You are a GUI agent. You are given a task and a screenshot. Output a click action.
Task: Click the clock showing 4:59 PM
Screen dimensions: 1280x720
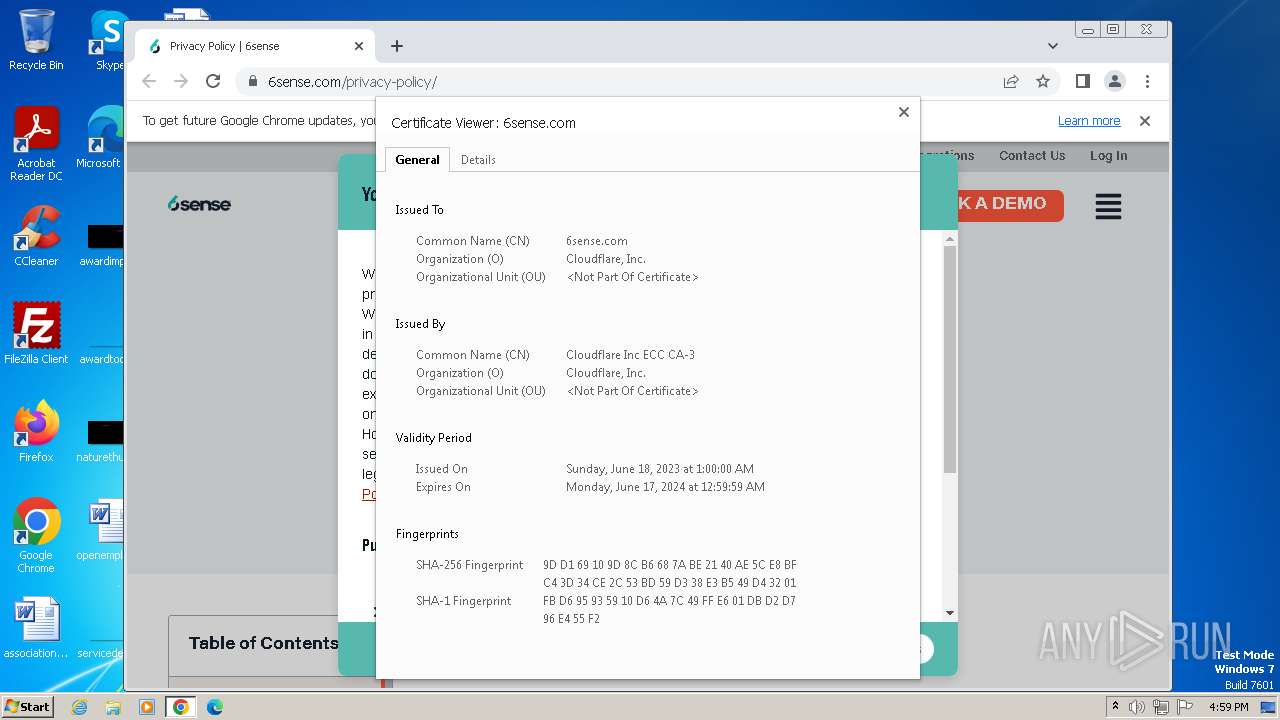1228,707
